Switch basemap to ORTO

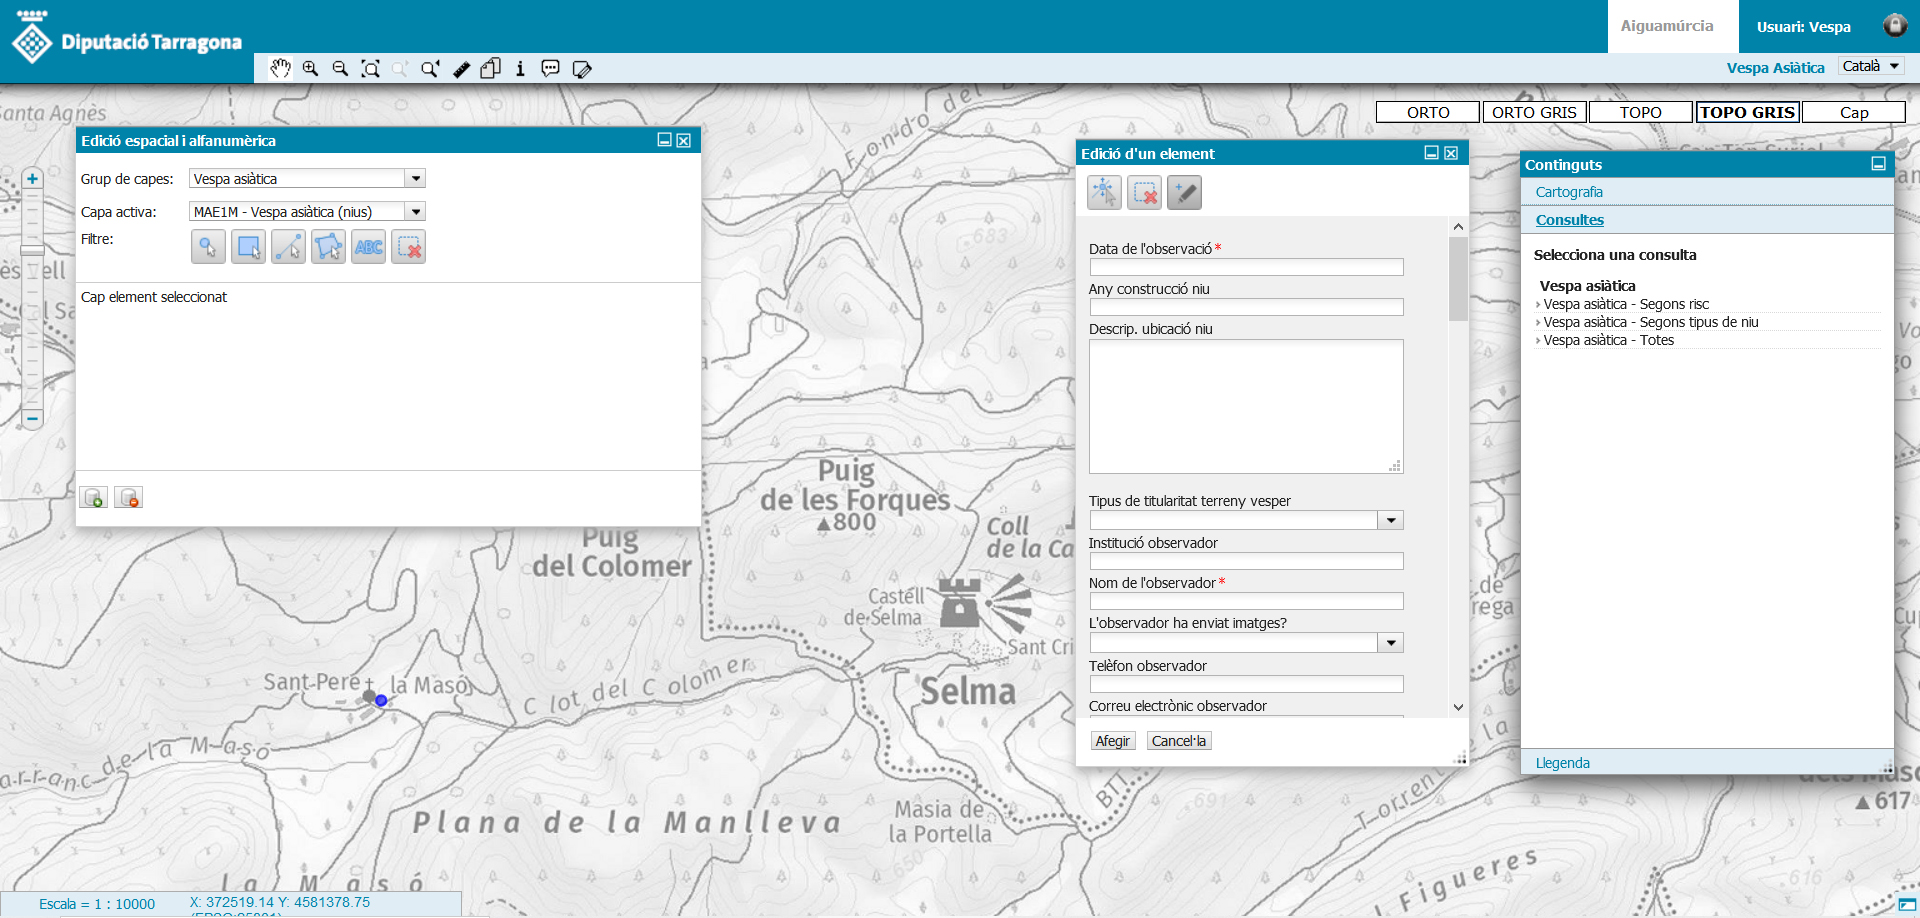[x=1427, y=112]
